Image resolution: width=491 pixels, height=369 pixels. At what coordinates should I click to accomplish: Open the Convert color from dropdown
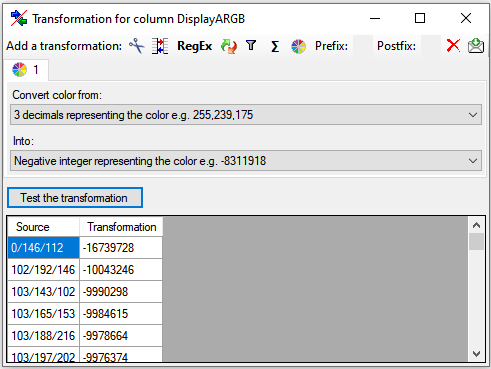(x=246, y=115)
